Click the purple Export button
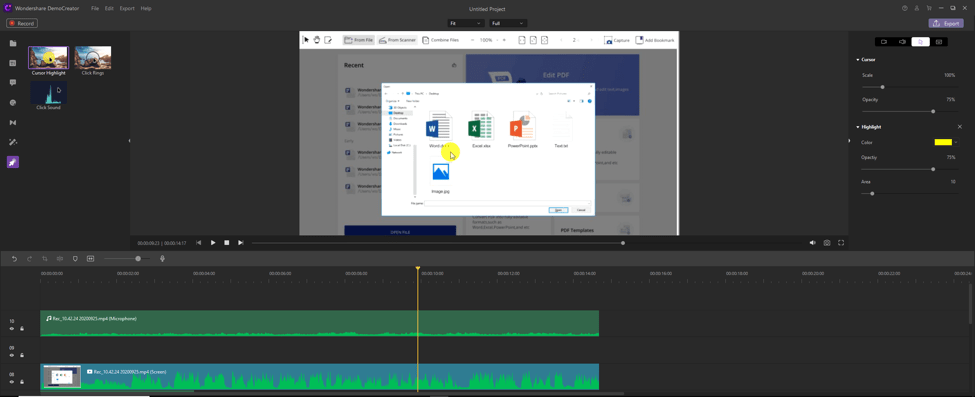The width and height of the screenshot is (975, 397). point(946,23)
